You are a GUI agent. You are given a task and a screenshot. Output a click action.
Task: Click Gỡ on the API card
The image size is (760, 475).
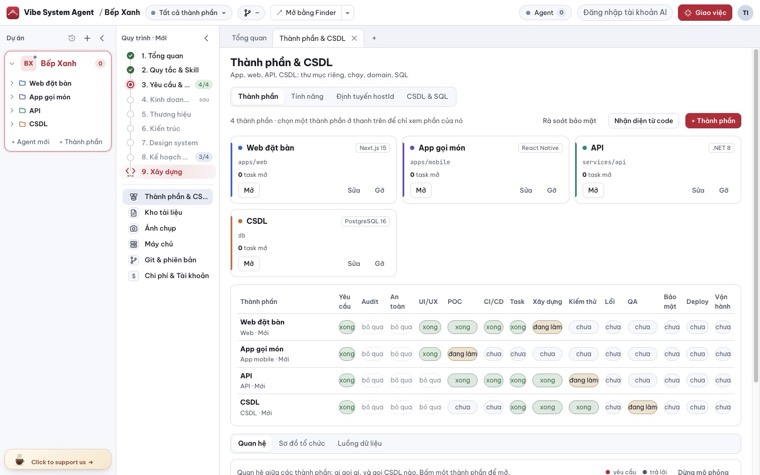tap(723, 190)
